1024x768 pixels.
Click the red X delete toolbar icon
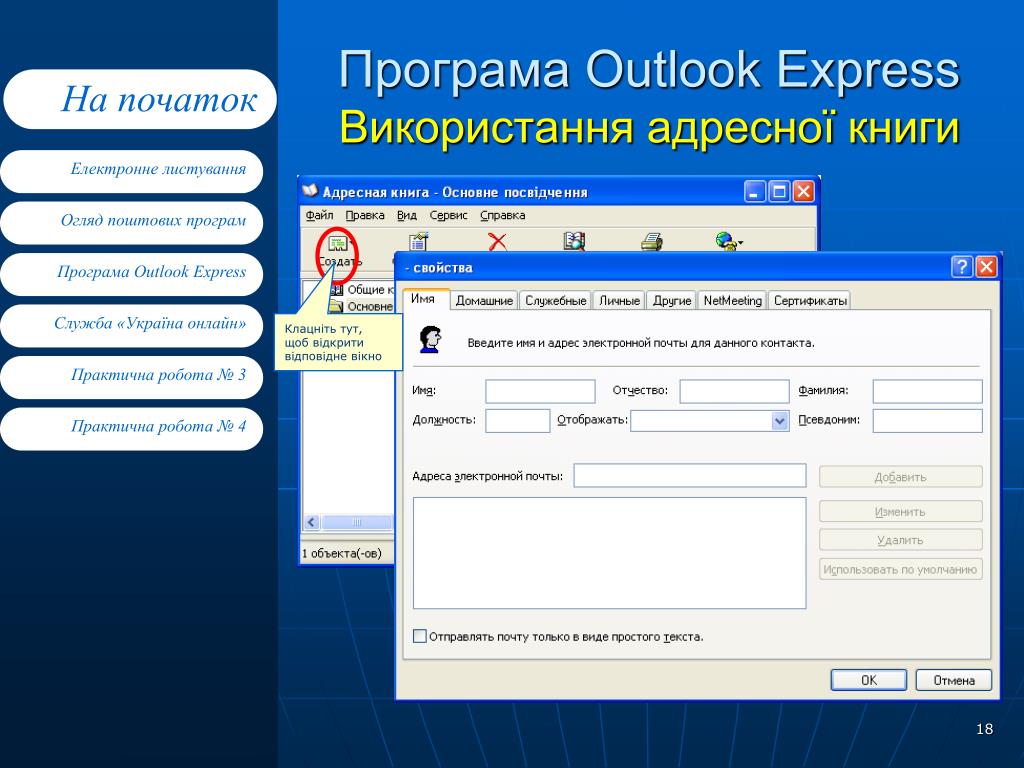498,242
